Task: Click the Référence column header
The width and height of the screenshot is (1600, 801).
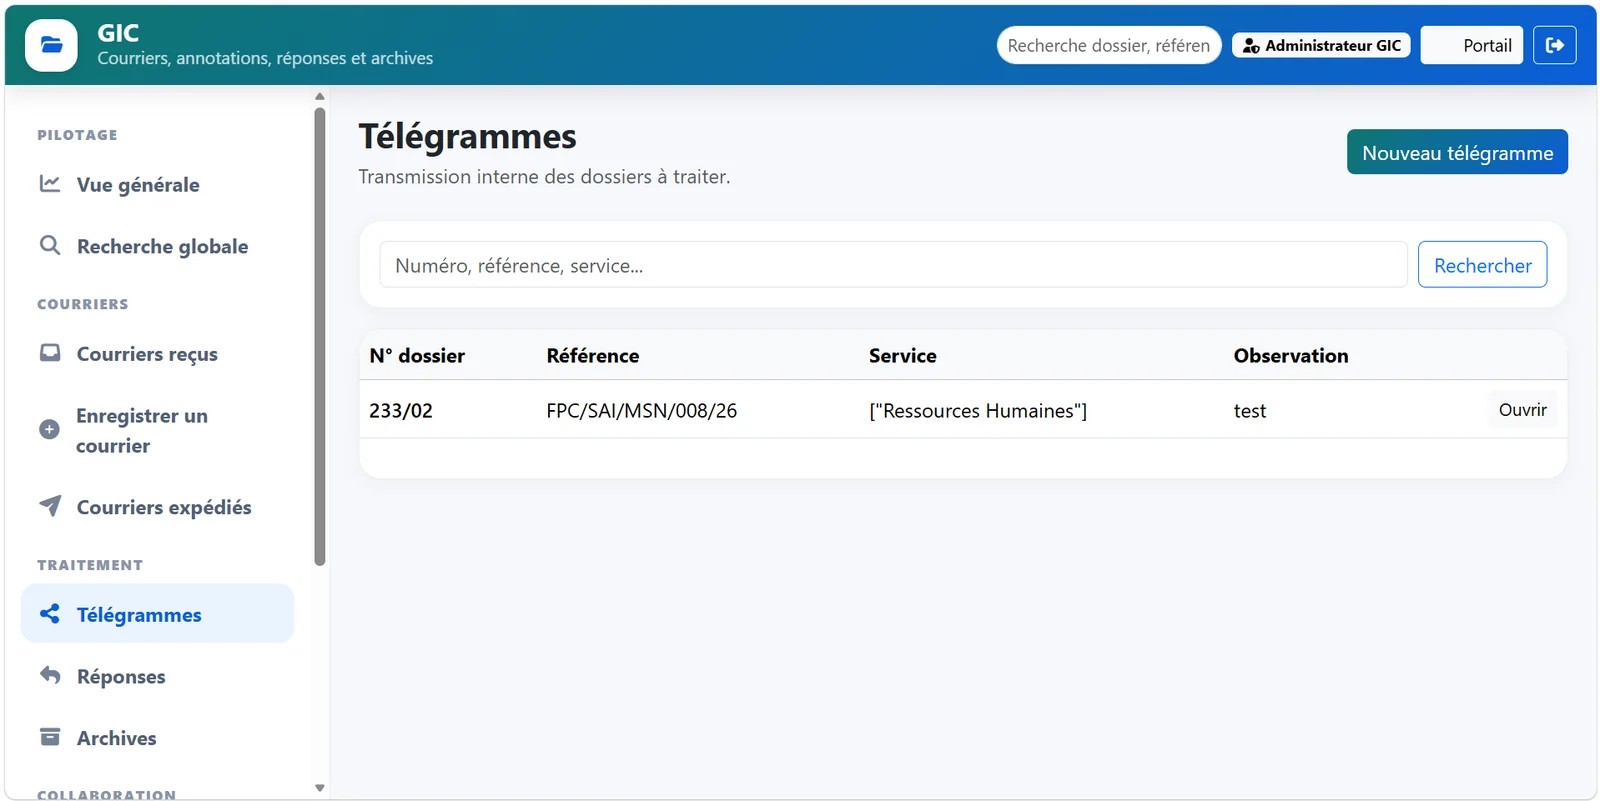Action: click(x=593, y=356)
